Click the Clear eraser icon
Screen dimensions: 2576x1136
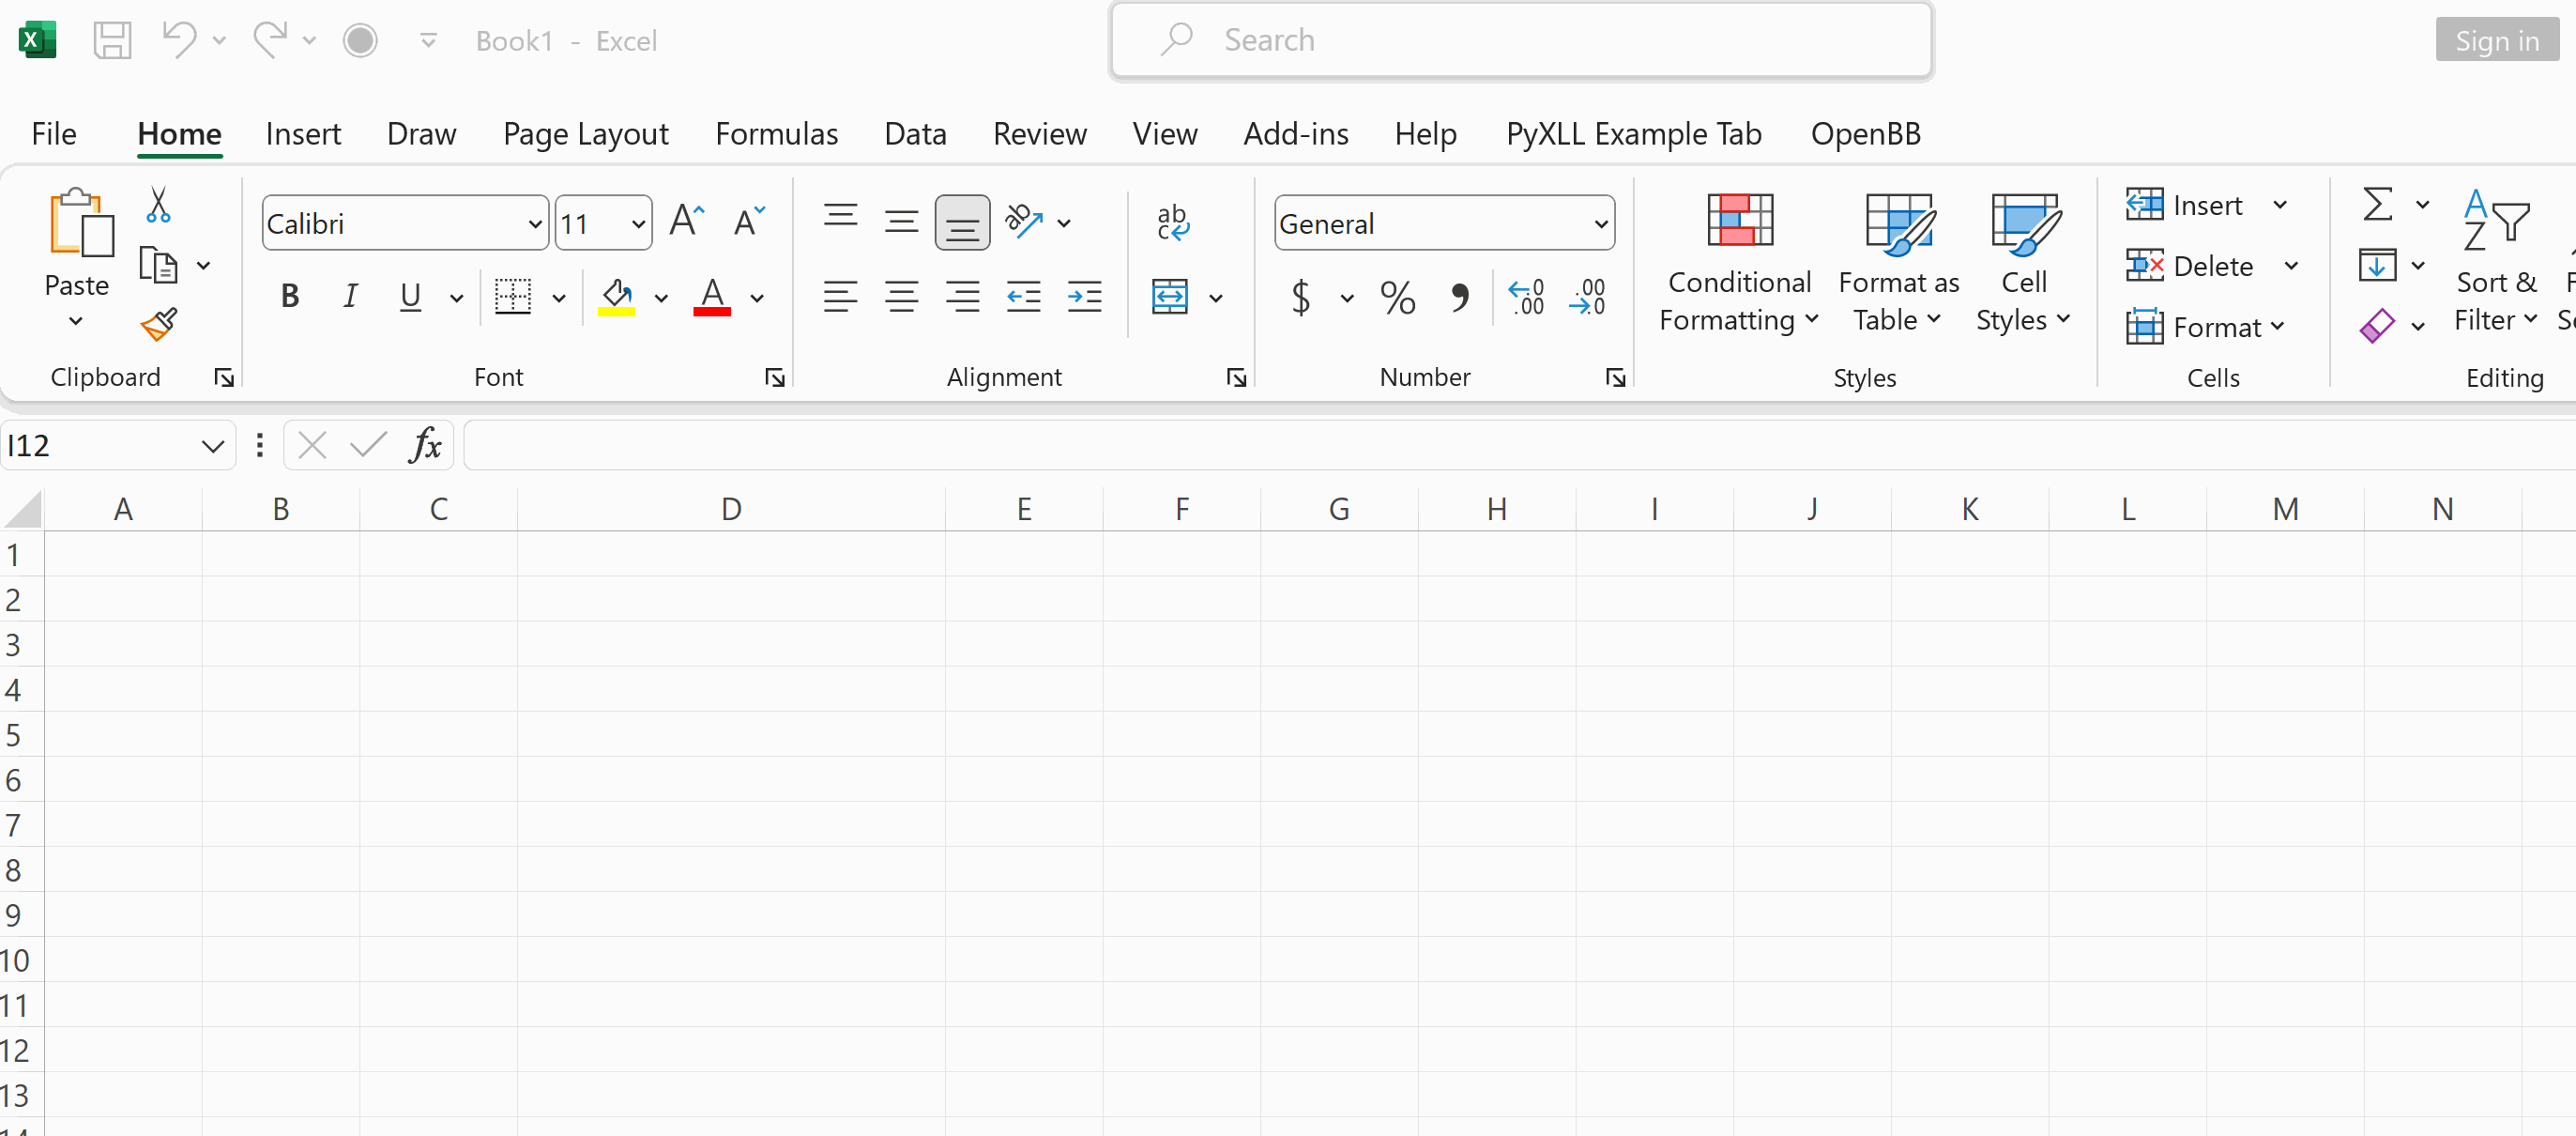point(2377,326)
